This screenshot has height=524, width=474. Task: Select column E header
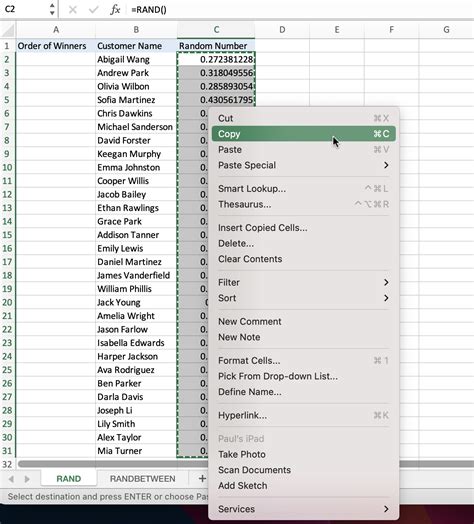click(337, 30)
